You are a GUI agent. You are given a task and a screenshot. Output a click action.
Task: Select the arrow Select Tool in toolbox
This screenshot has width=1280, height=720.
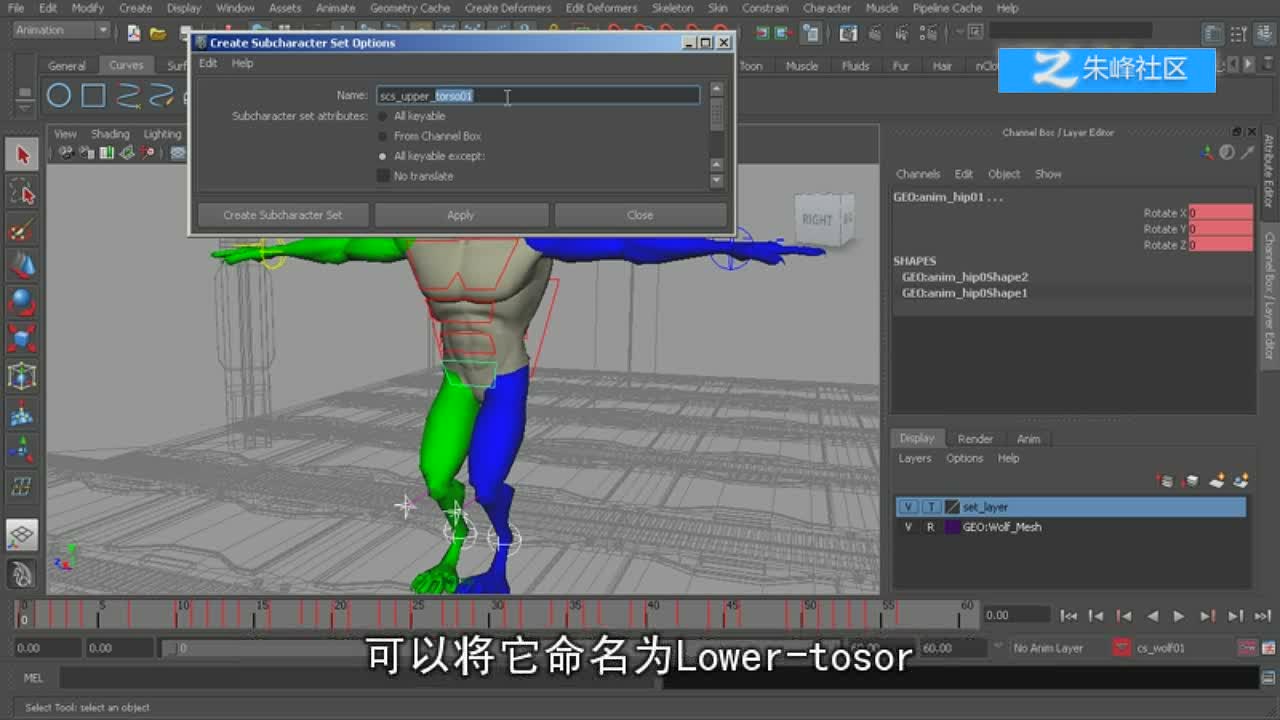(22, 155)
